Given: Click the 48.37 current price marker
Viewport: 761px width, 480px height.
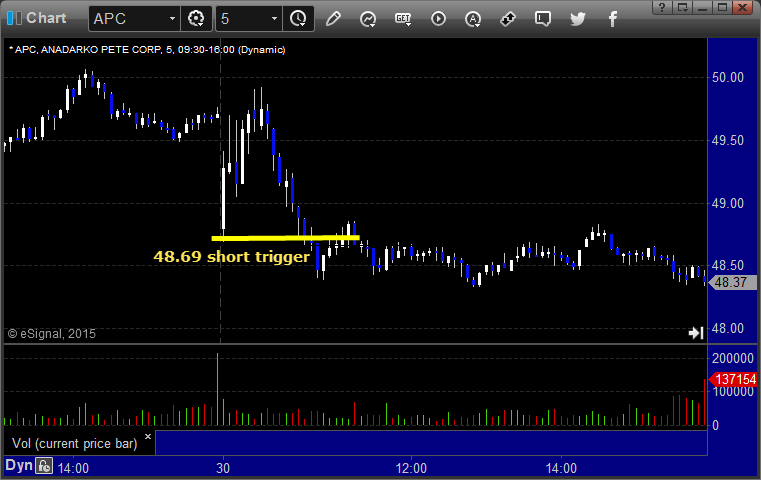Looking at the screenshot, I should [732, 282].
